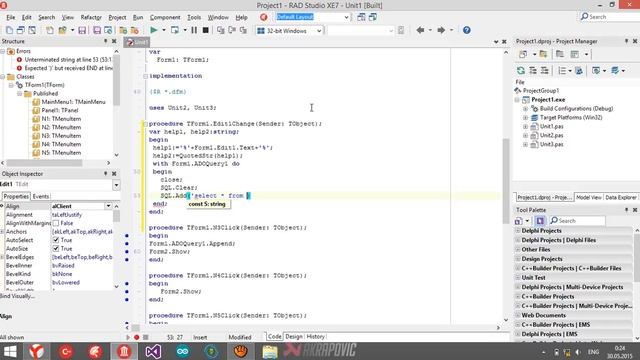Click the IDE top-right Search field
Viewport: 640px width, 360px height.
[x=610, y=17]
